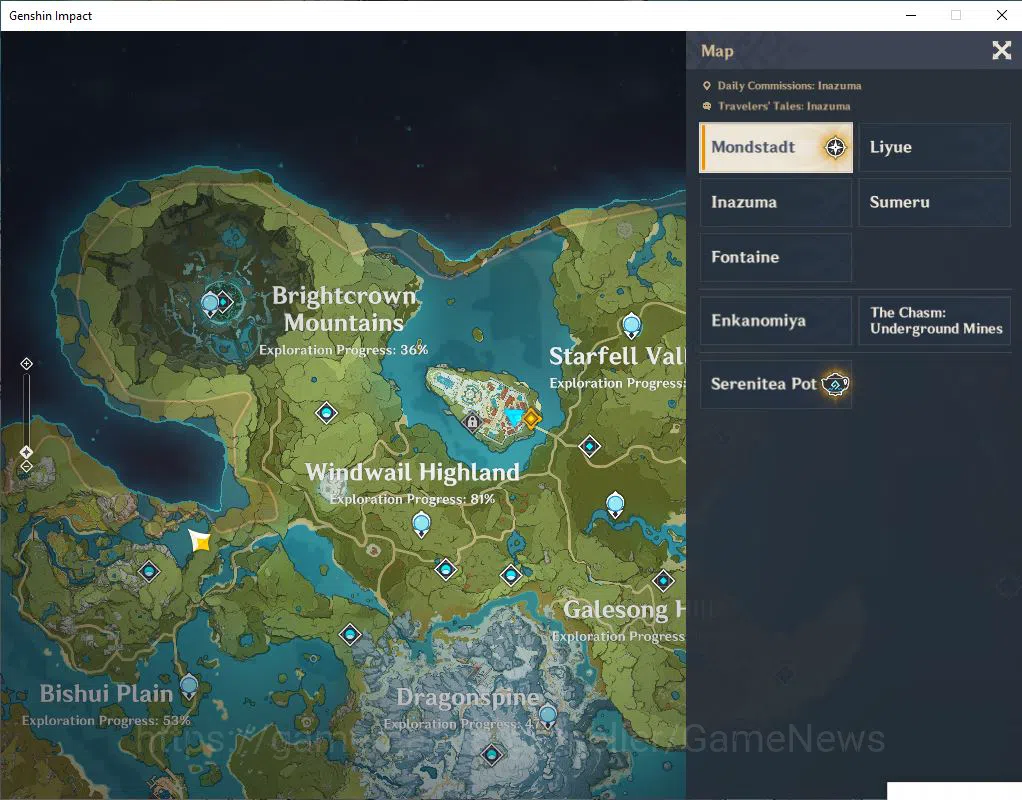Click Daily Commissions: Inazuma text
This screenshot has width=1022, height=800.
(x=789, y=85)
